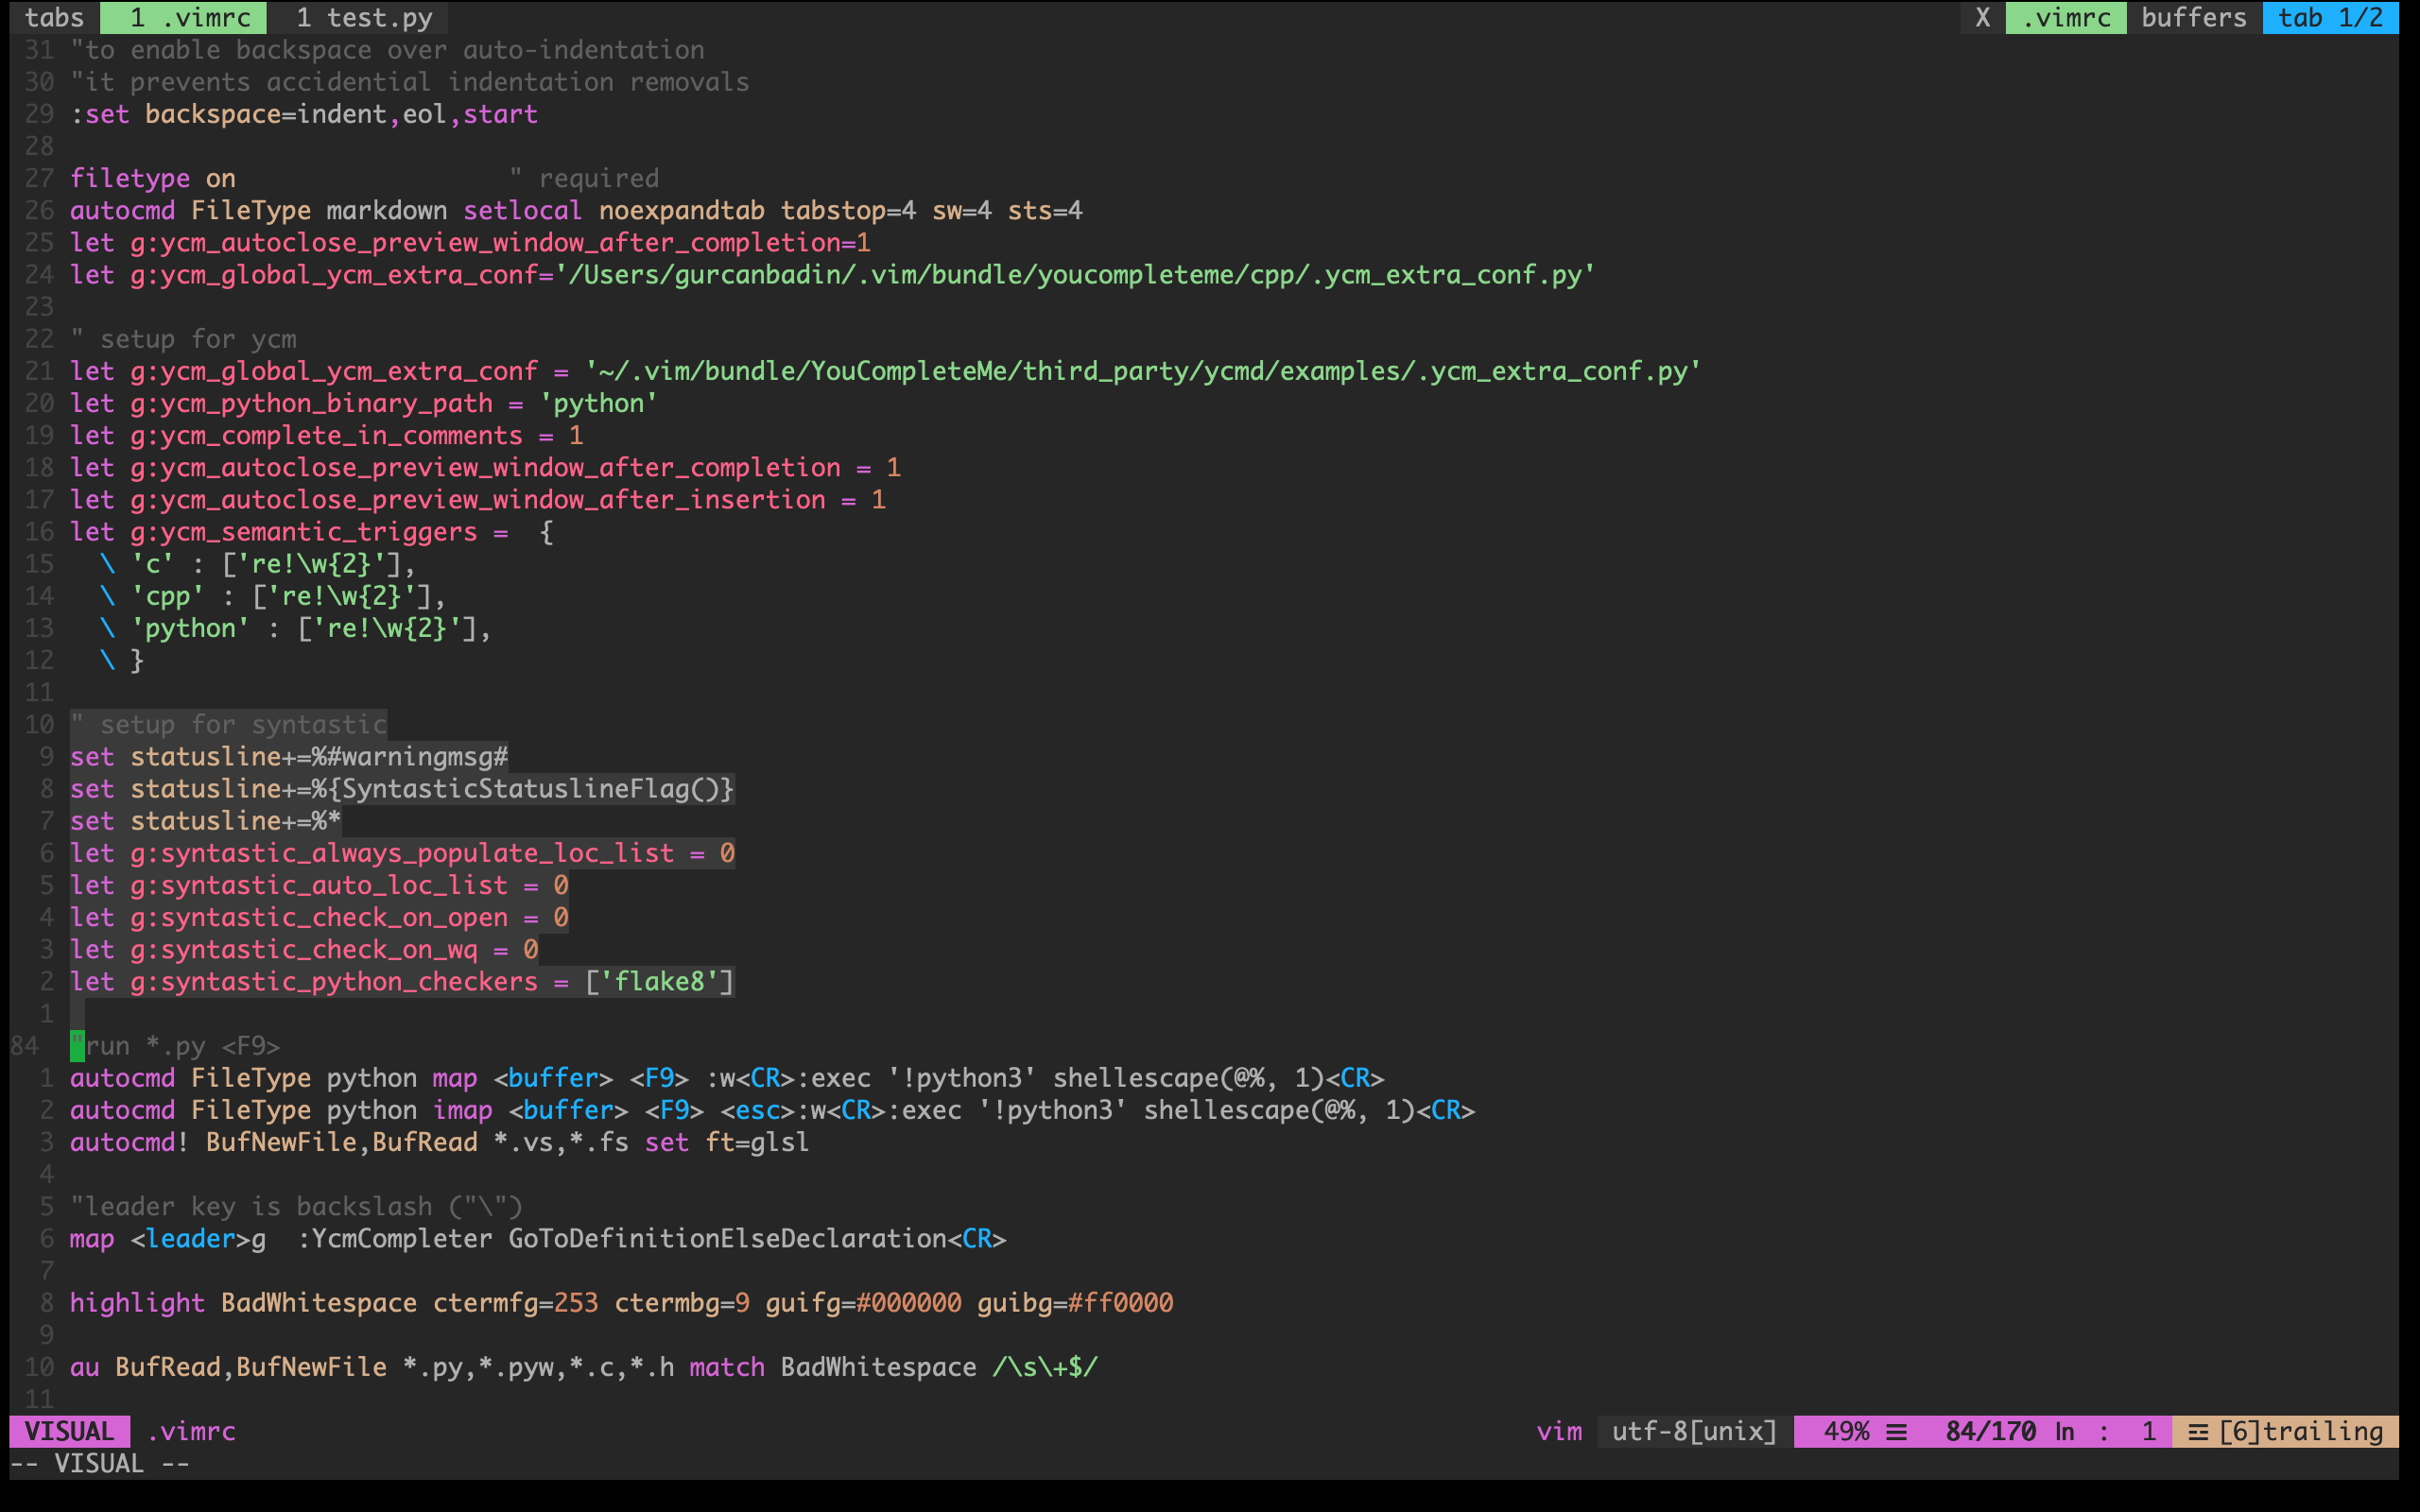Click the X close-tab button in tabline
The image size is (2420, 1512).
(x=1982, y=17)
